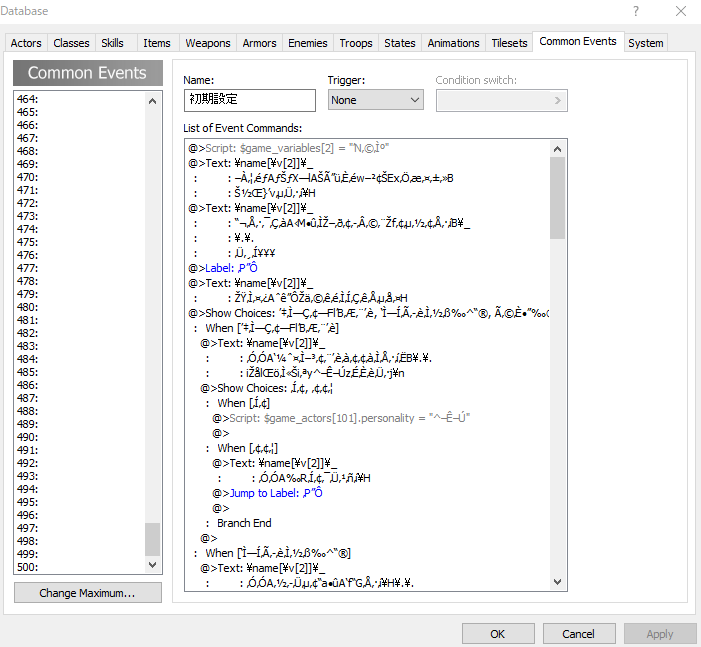Open the Armors tab
The height and width of the screenshot is (647, 701).
pyautogui.click(x=259, y=43)
